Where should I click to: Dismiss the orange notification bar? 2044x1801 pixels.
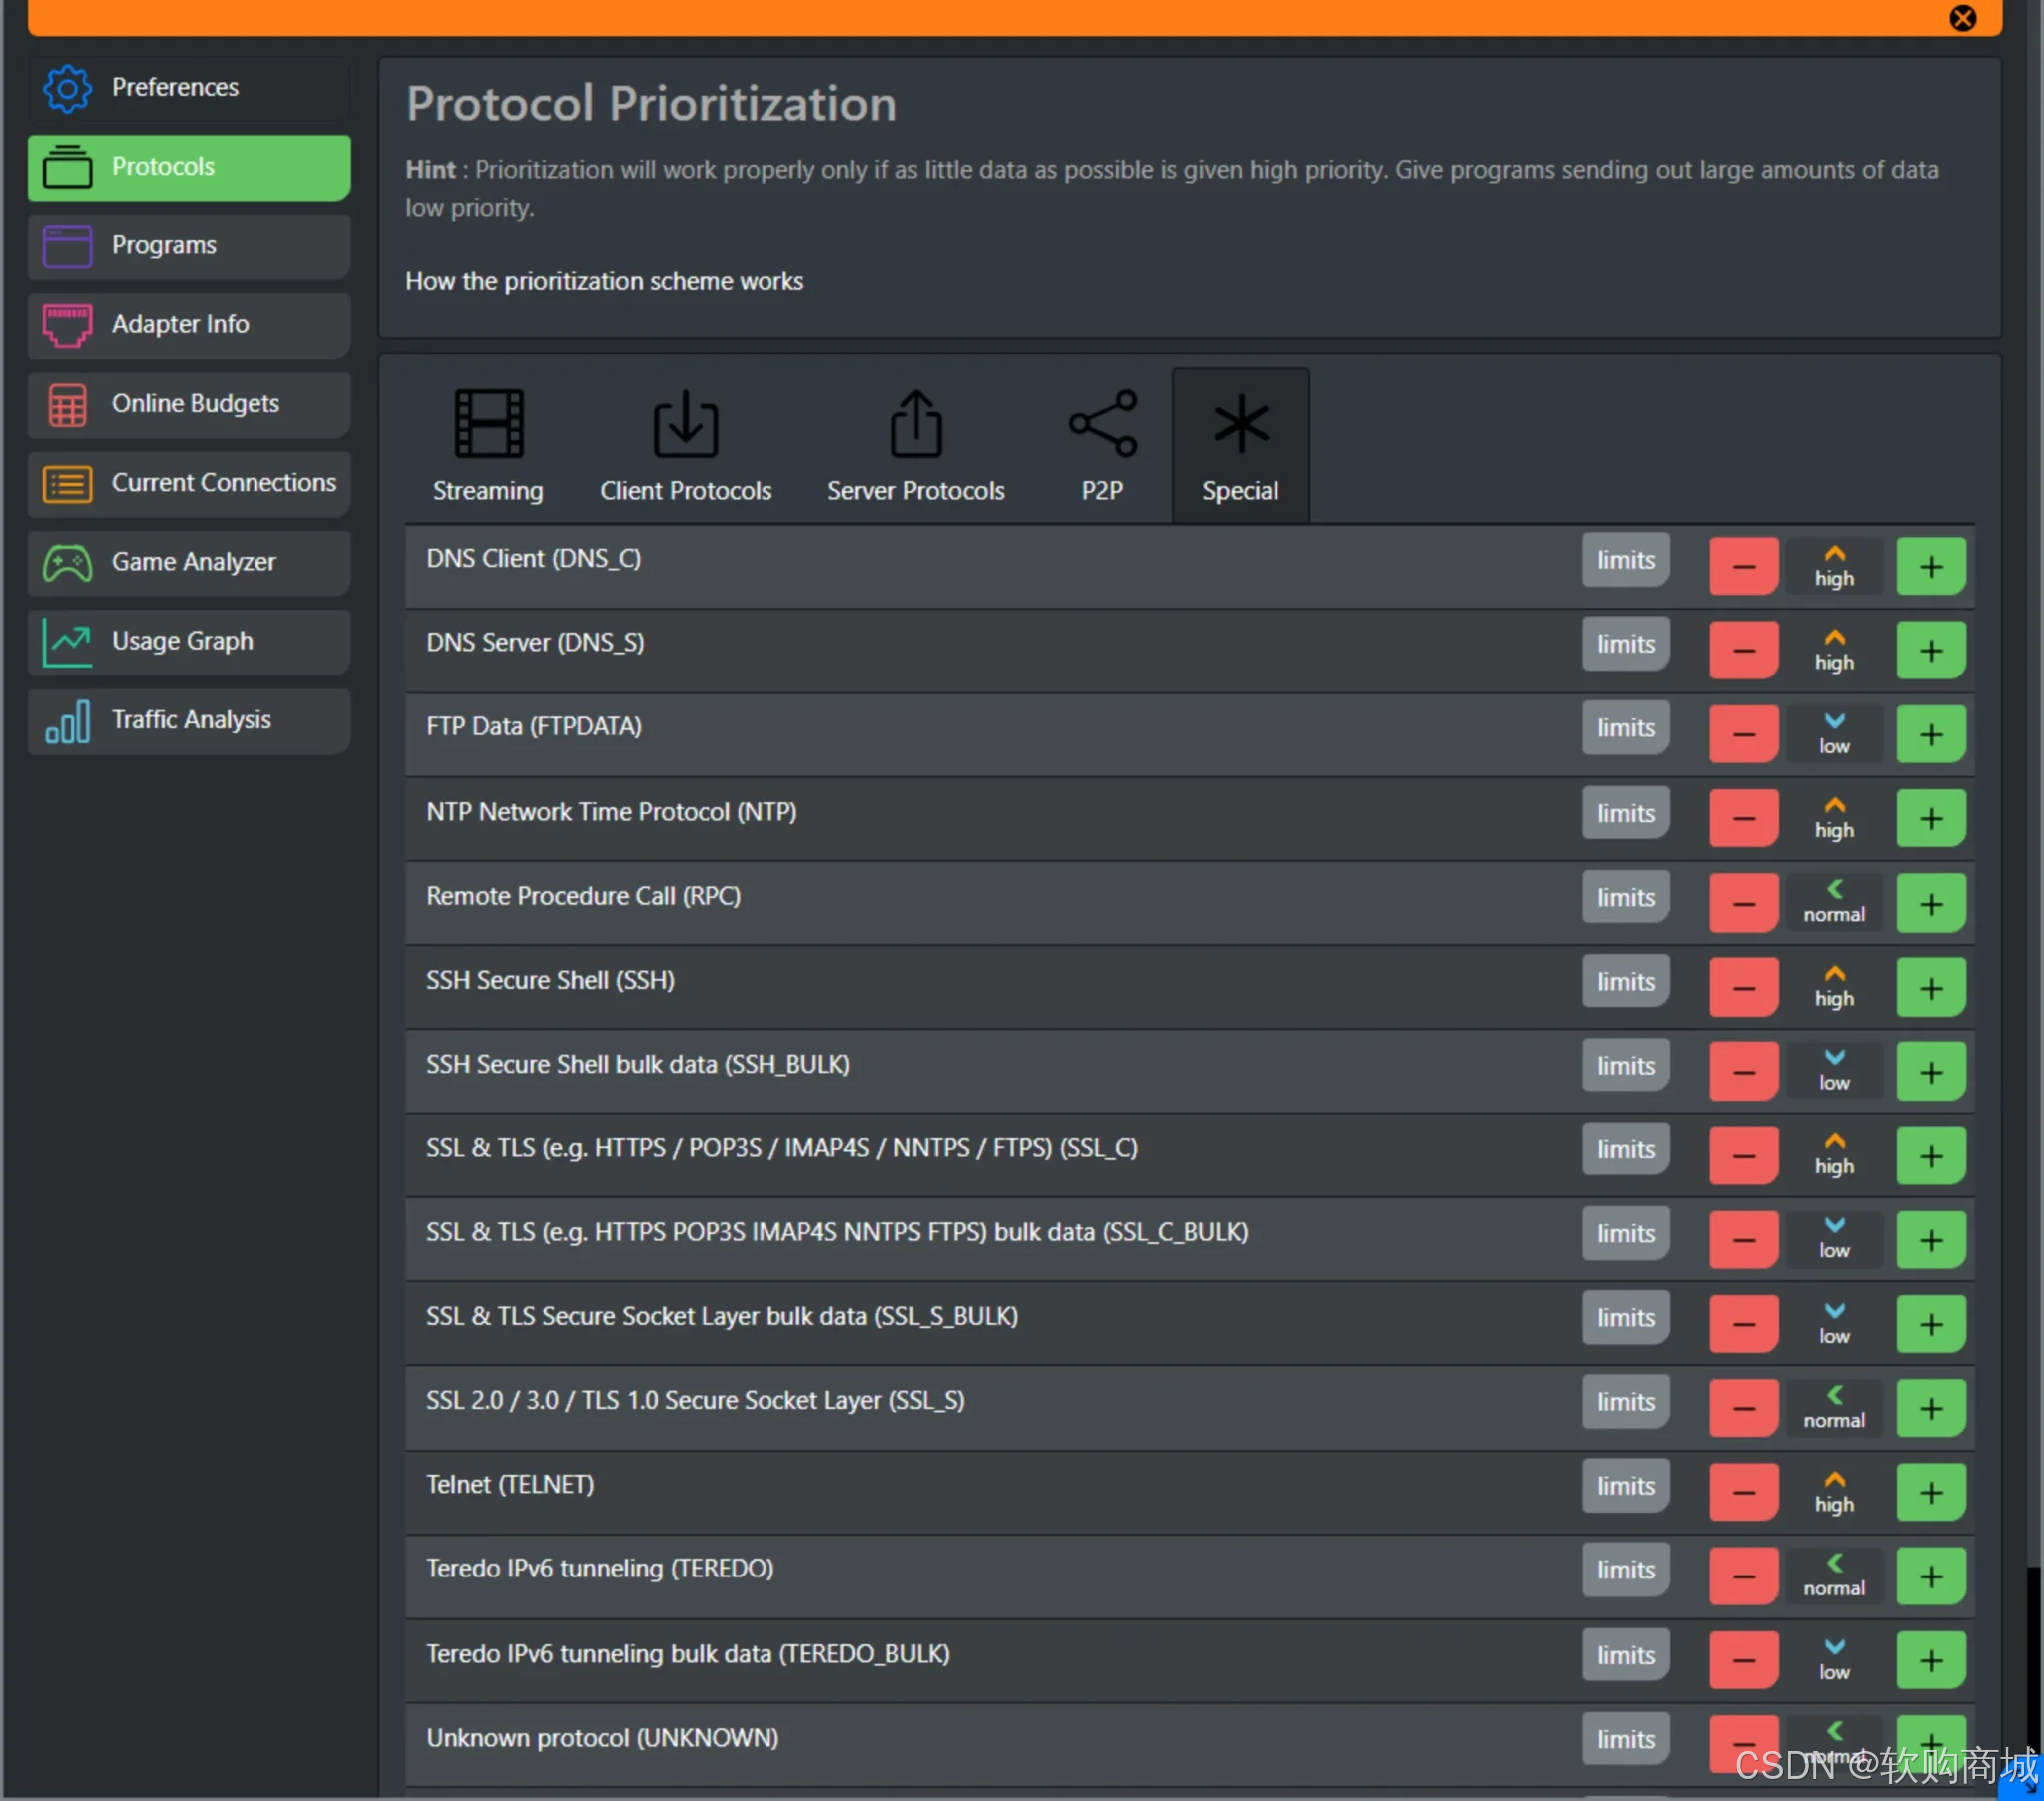pos(1962,18)
